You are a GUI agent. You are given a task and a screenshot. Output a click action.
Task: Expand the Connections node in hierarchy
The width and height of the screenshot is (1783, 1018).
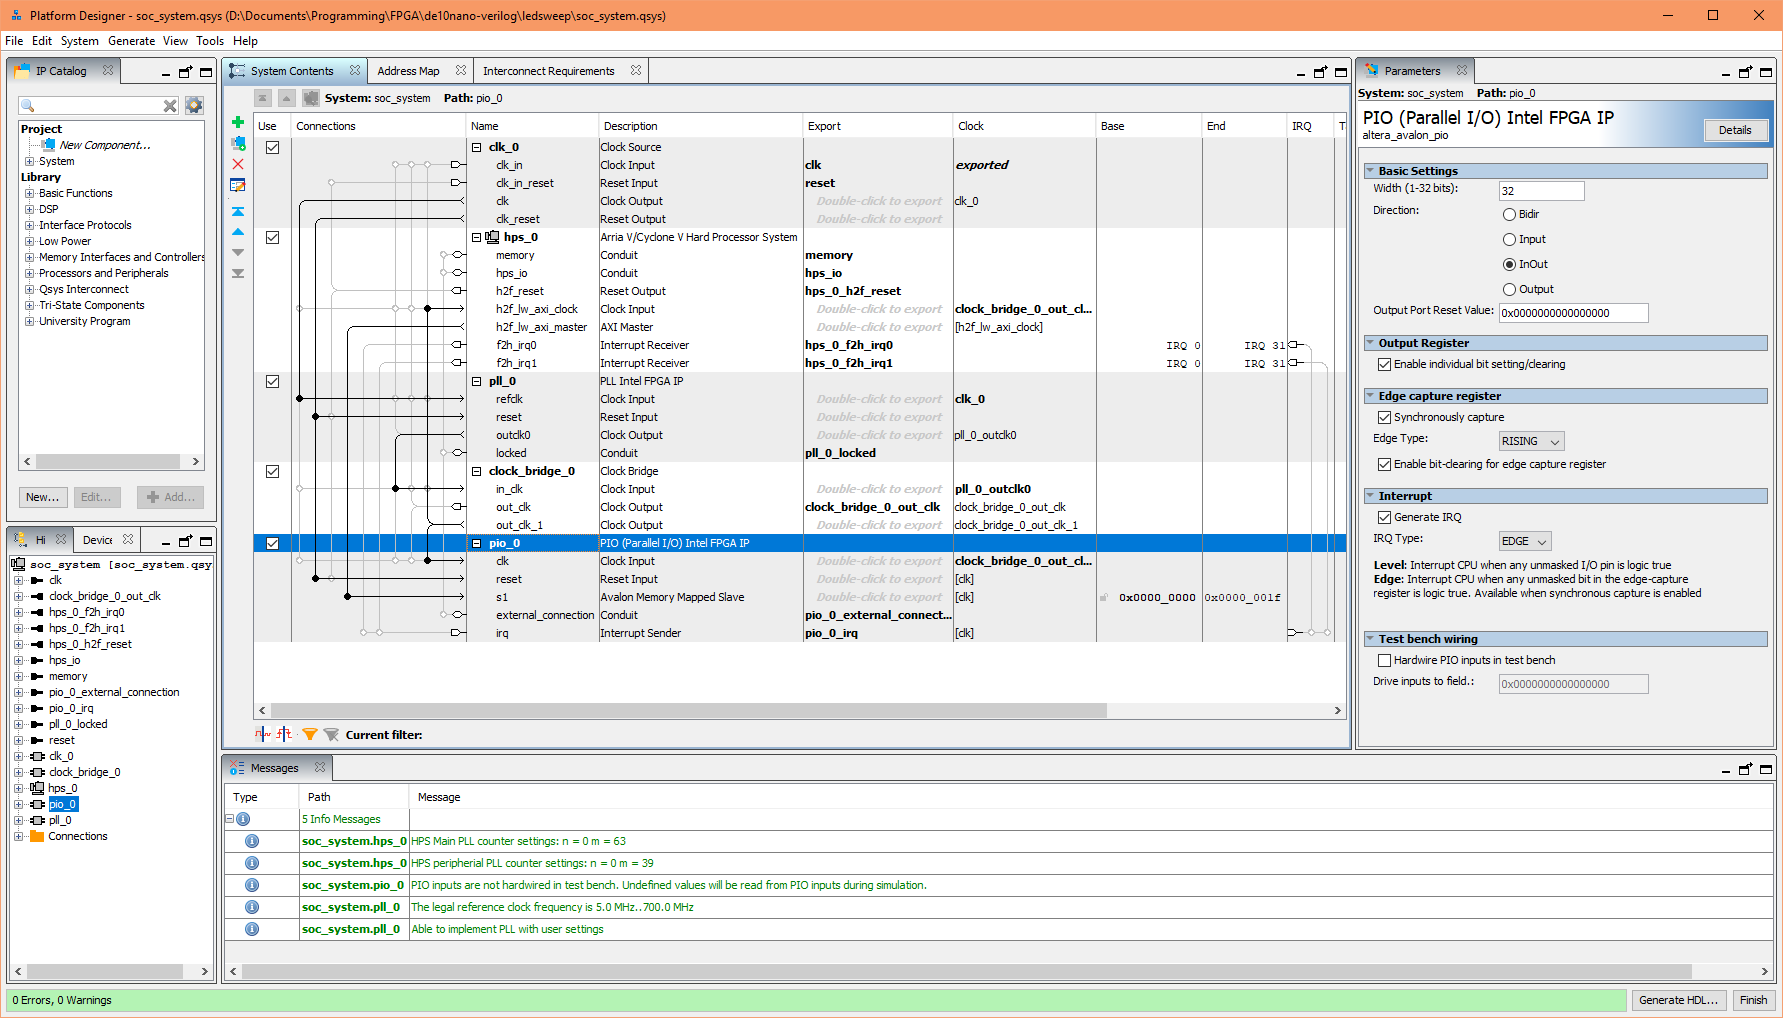(x=18, y=836)
